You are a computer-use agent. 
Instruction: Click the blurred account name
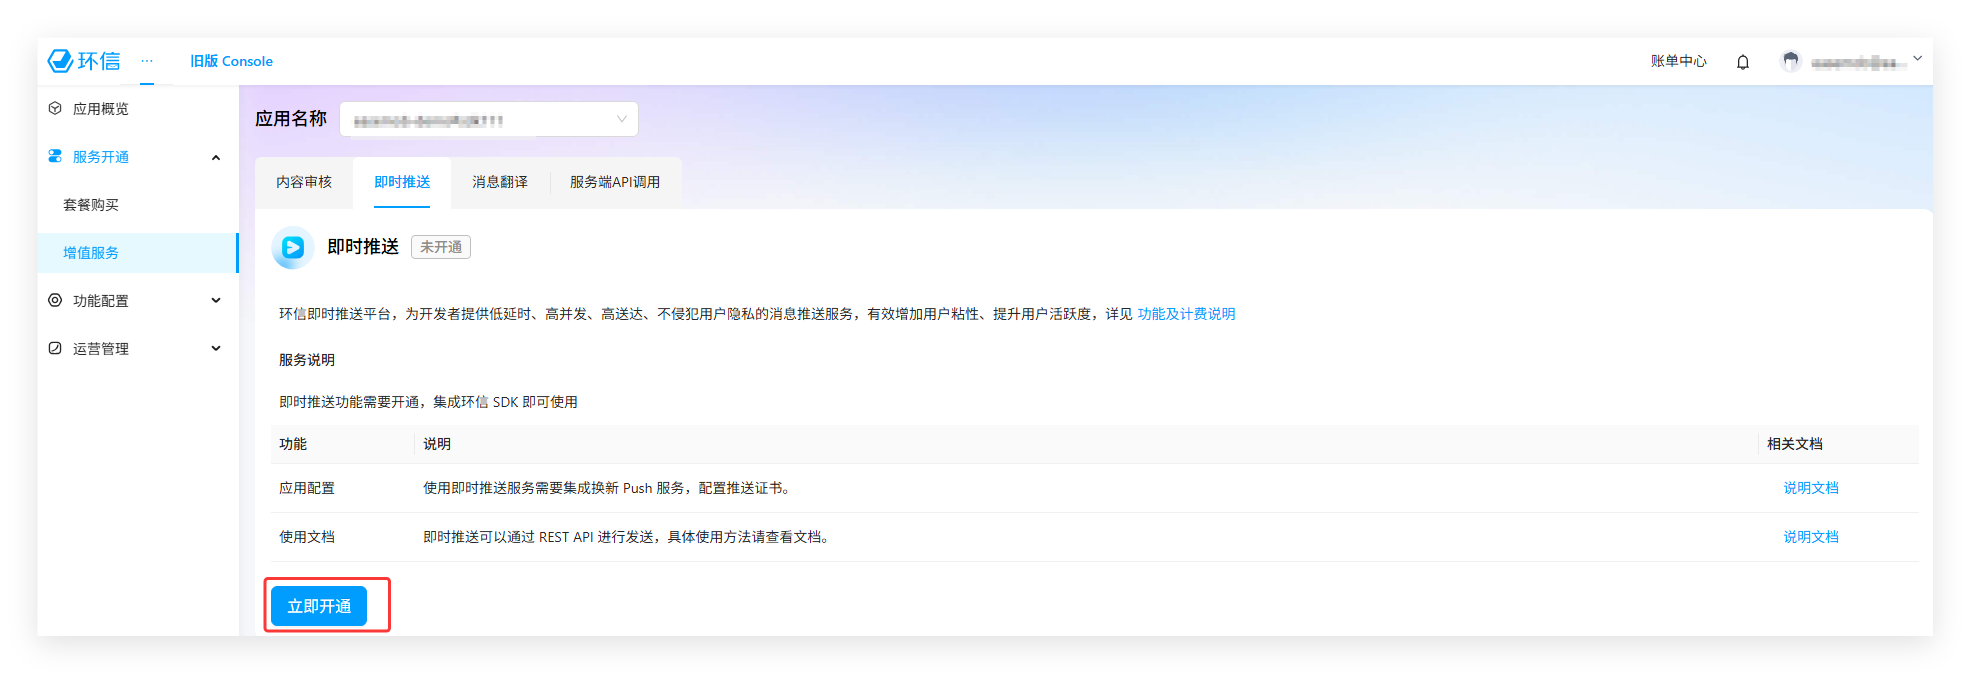point(1858,62)
